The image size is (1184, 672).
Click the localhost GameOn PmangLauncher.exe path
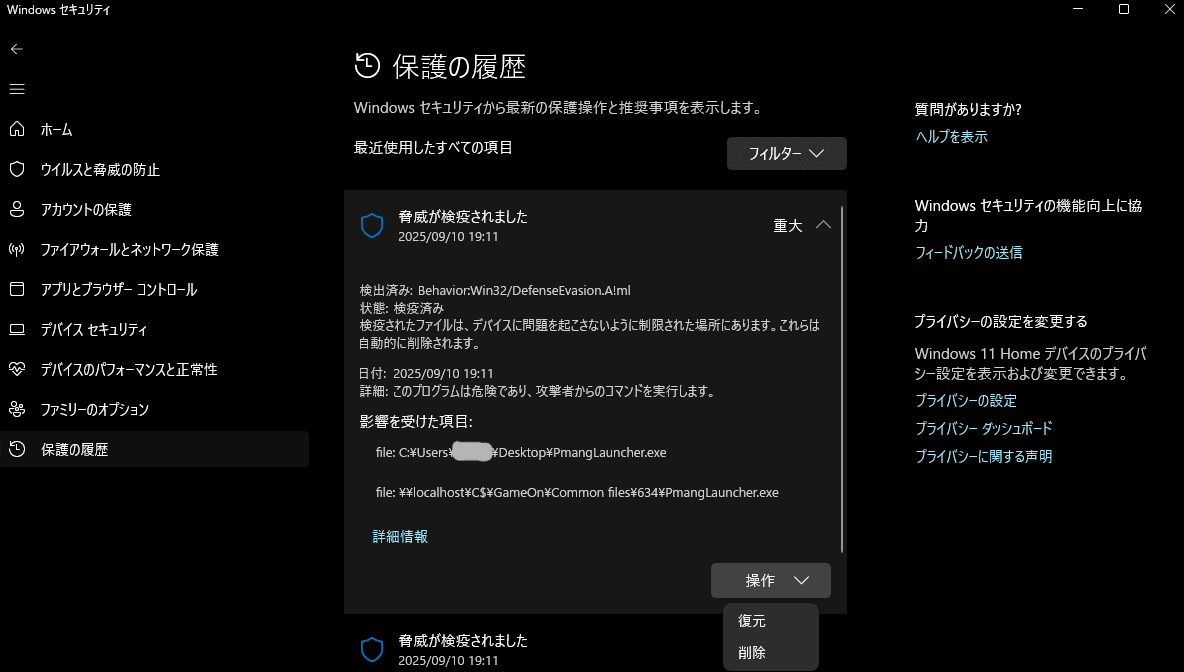[x=577, y=492]
